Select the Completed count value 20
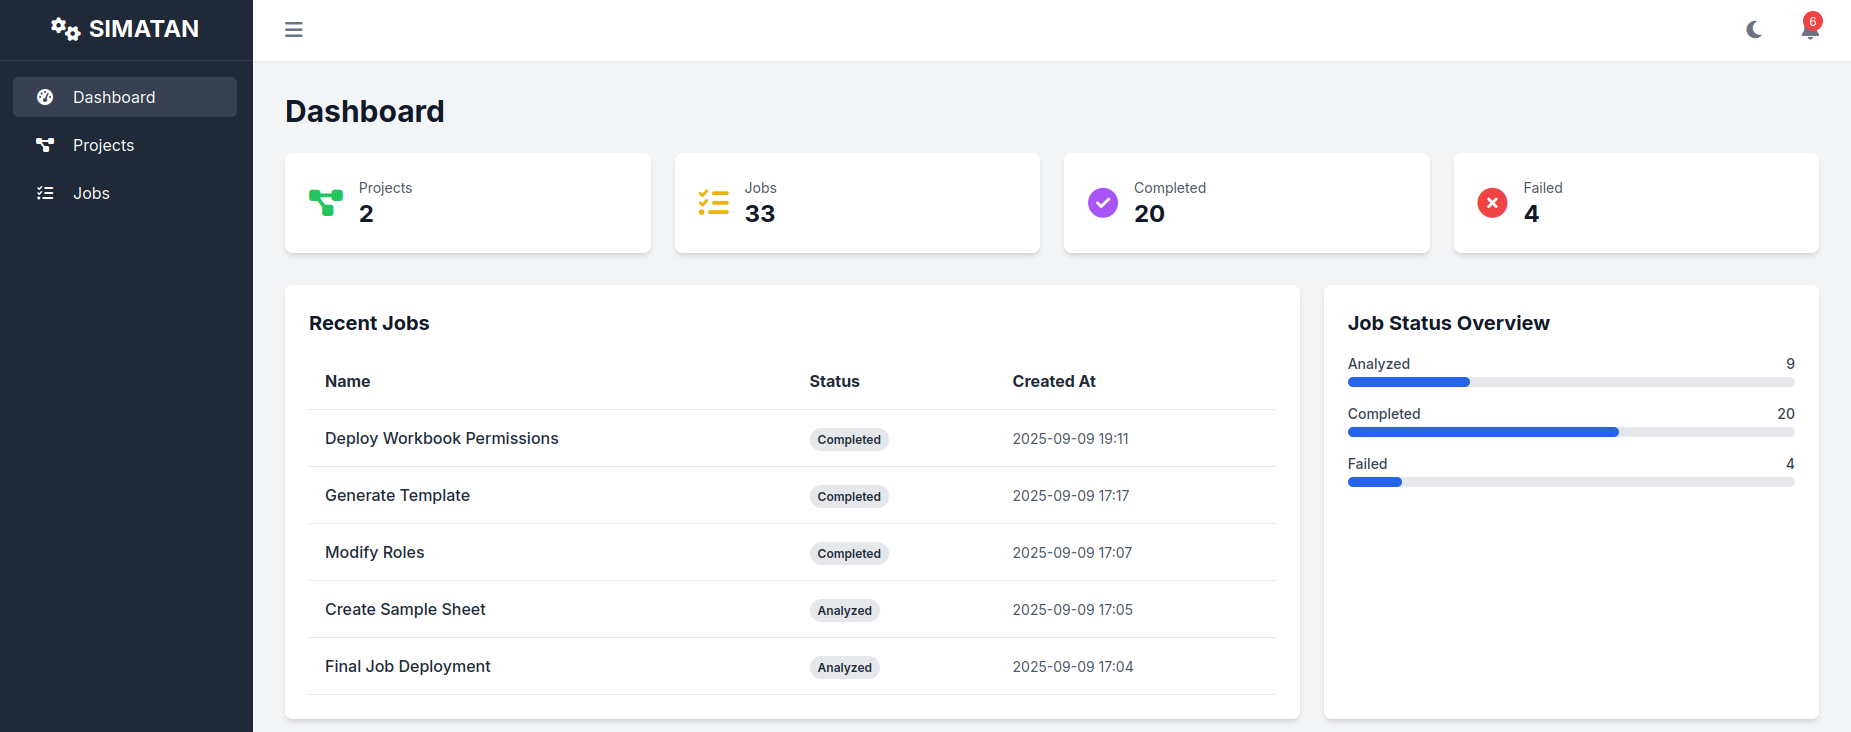Image resolution: width=1851 pixels, height=732 pixels. click(x=1149, y=214)
